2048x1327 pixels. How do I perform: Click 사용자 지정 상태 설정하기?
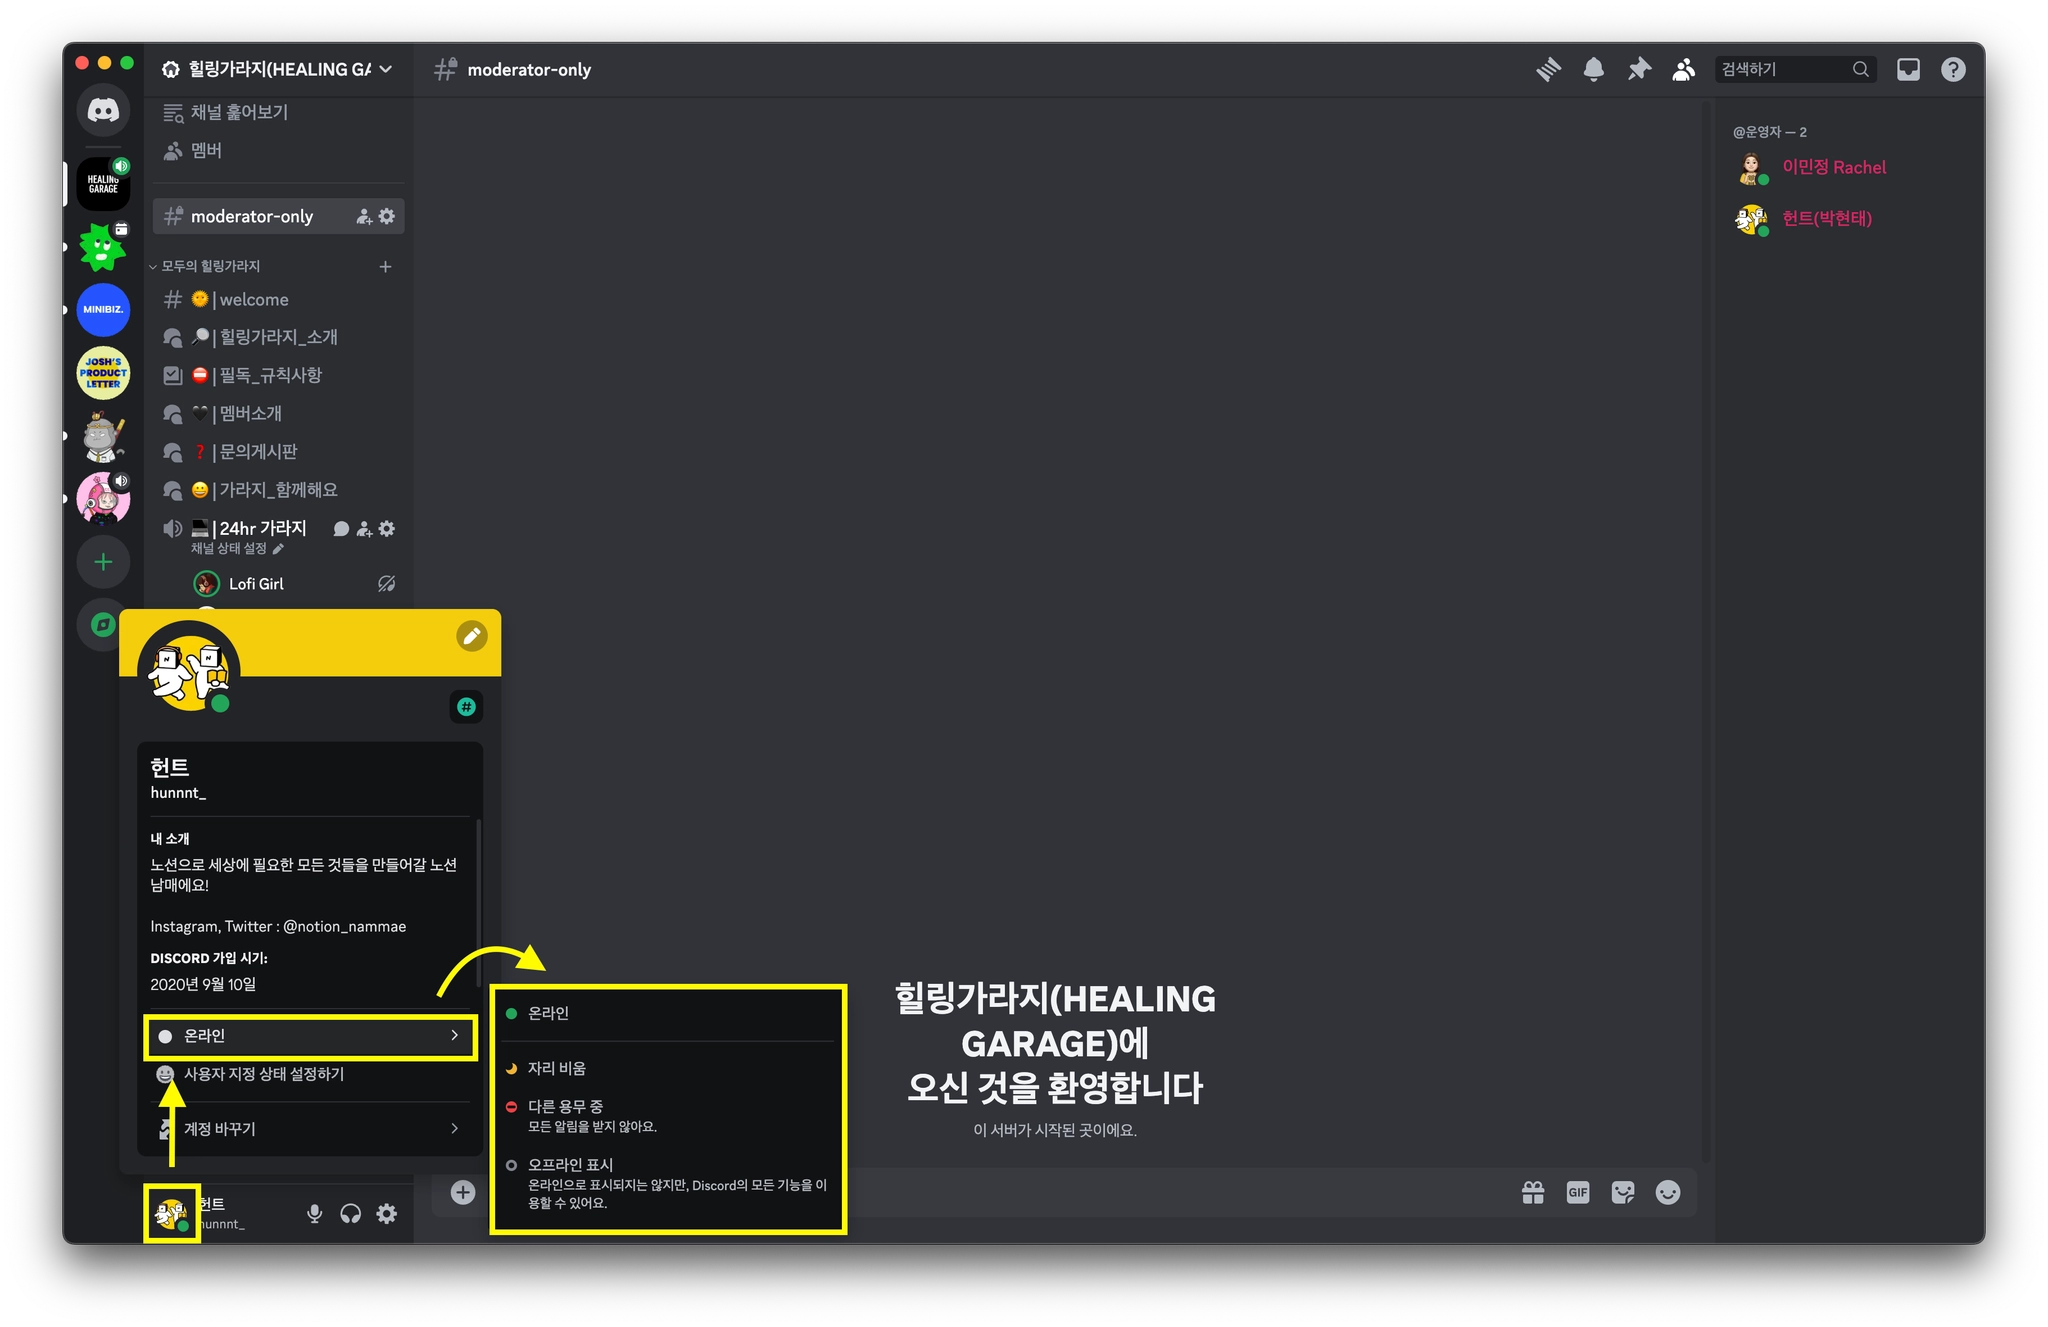coord(264,1074)
